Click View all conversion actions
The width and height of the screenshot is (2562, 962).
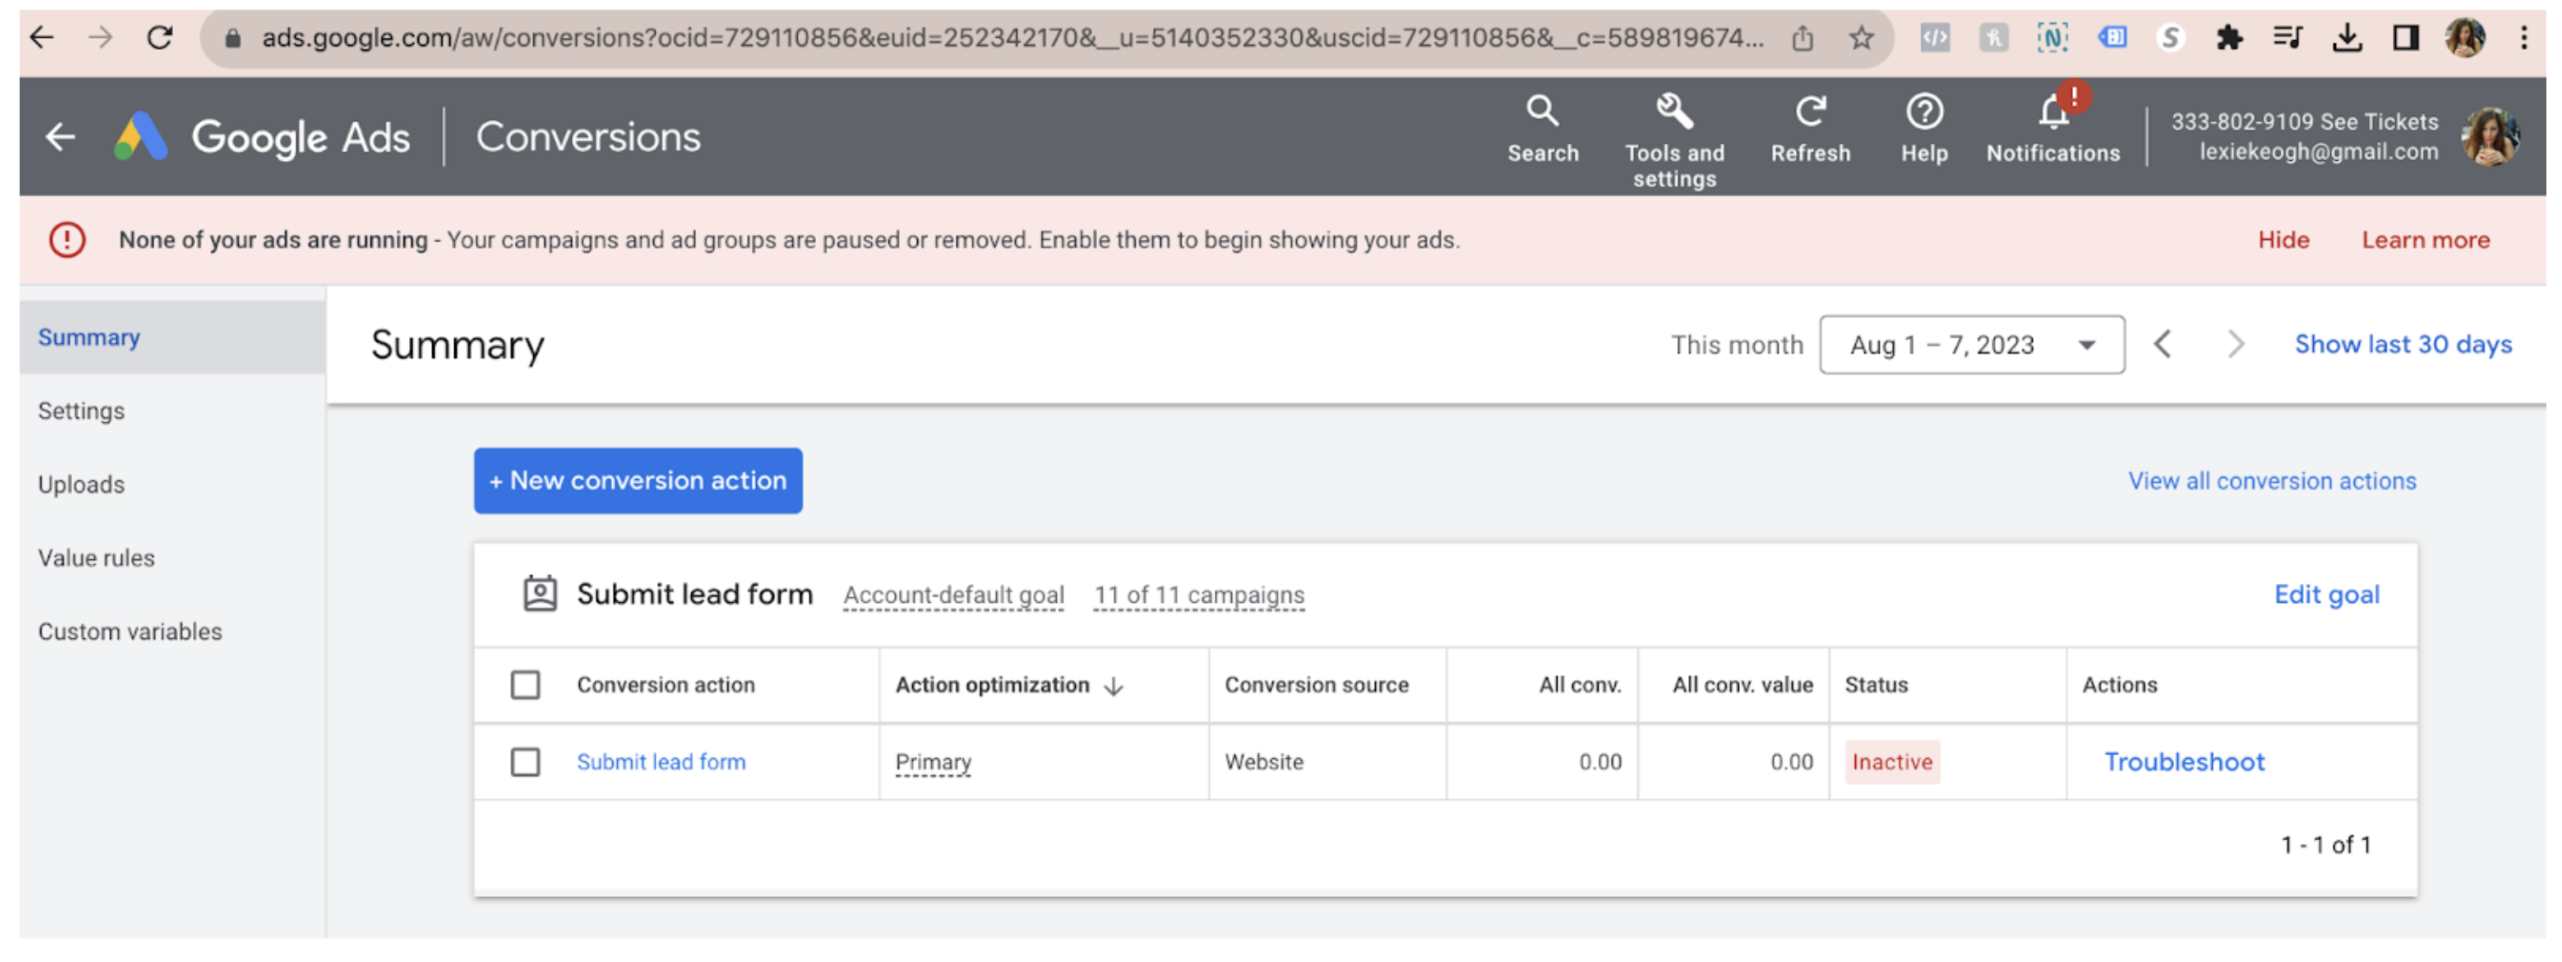click(x=2270, y=481)
